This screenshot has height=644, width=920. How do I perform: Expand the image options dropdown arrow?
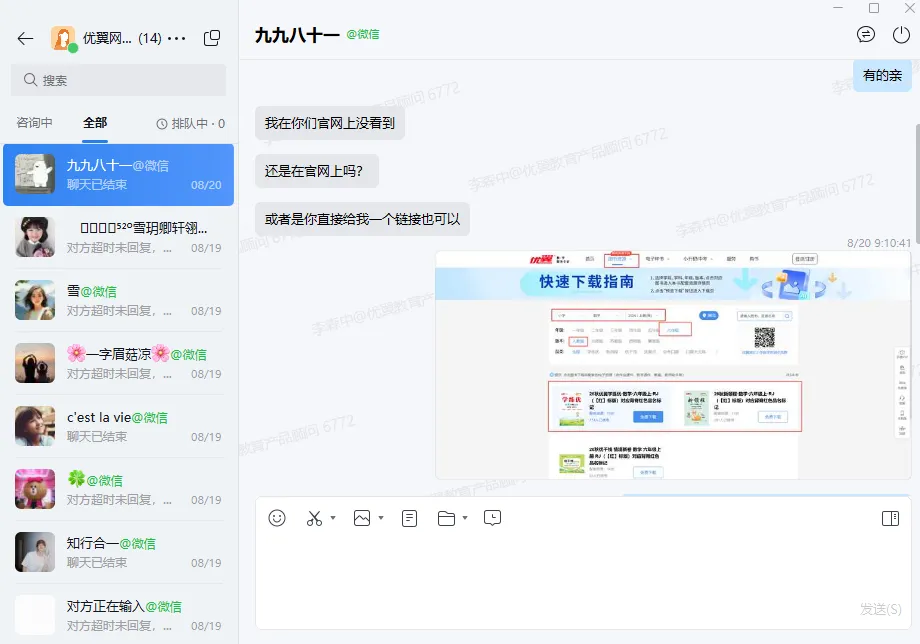click(381, 518)
